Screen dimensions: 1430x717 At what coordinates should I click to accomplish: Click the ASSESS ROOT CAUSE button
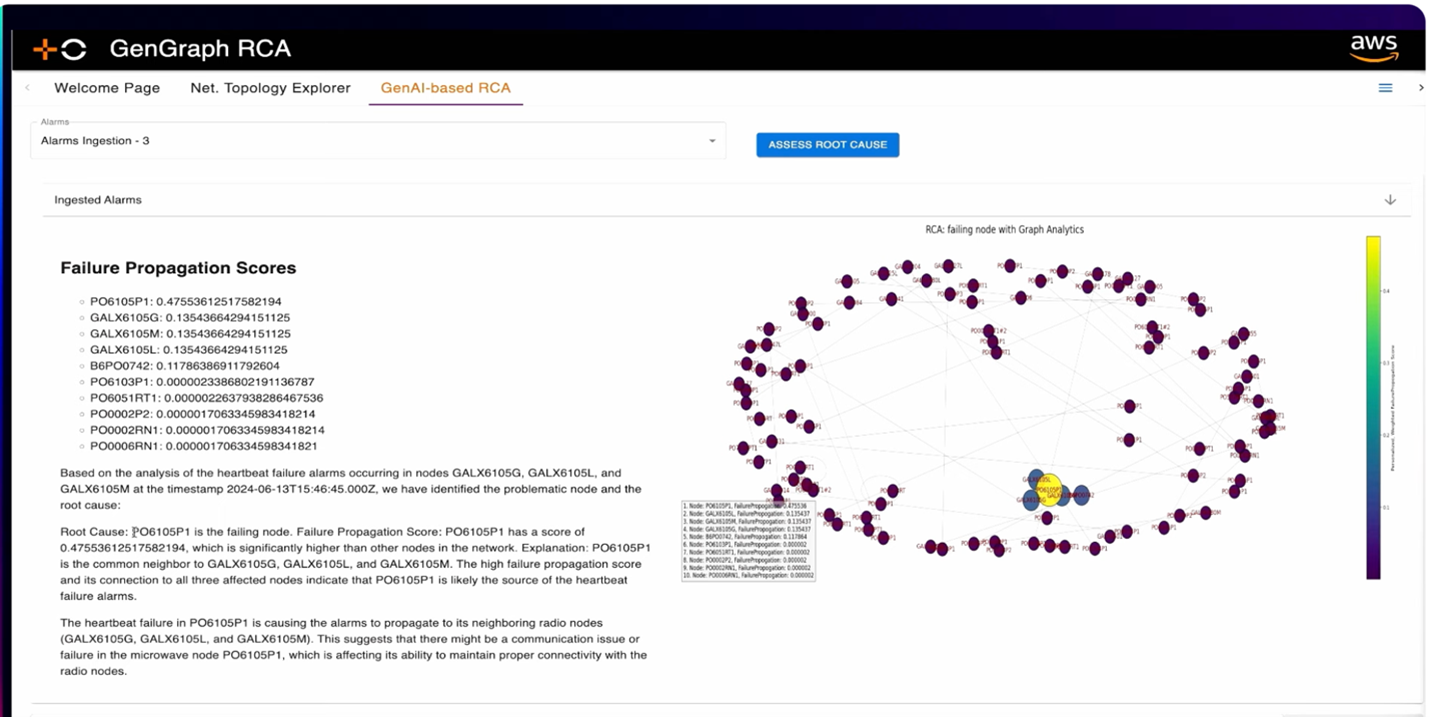pos(827,144)
